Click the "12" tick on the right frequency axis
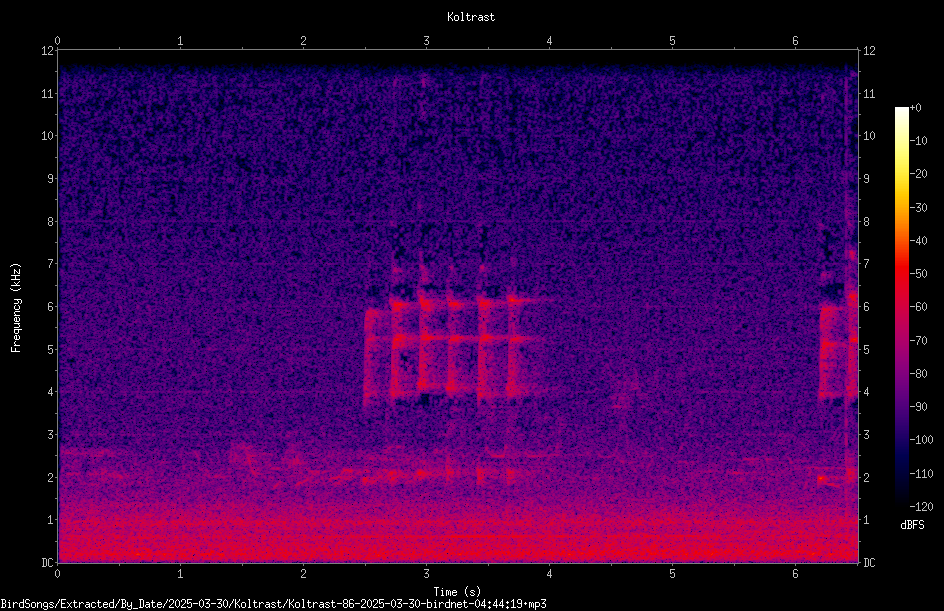944x611 pixels. point(869,51)
